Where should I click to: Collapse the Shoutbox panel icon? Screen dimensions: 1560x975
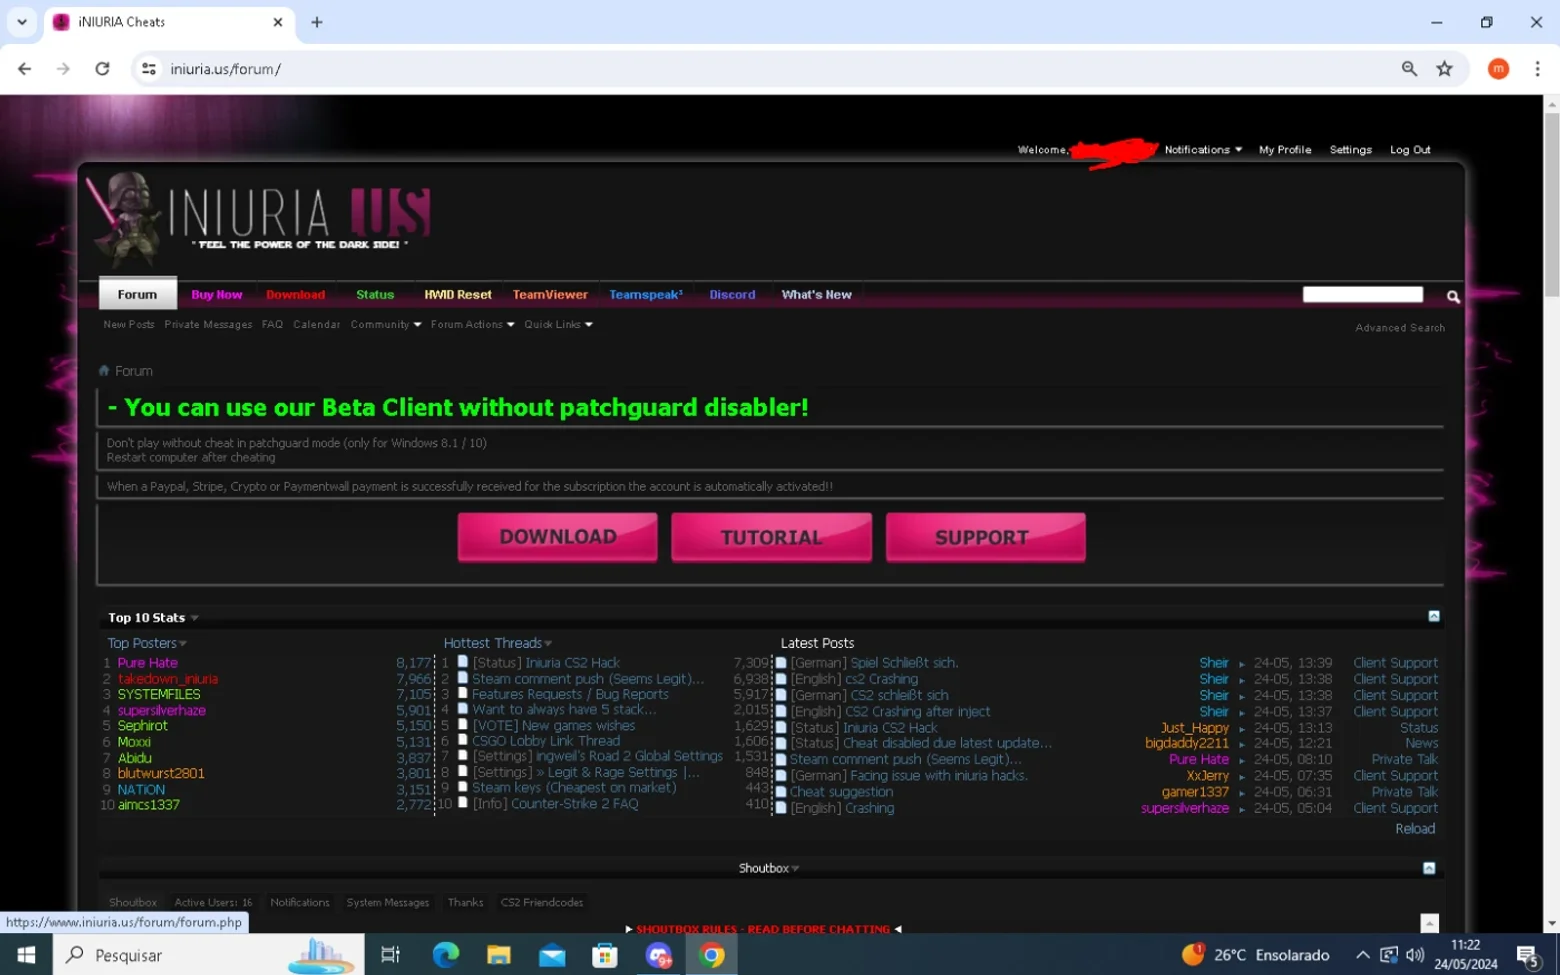1429,868
